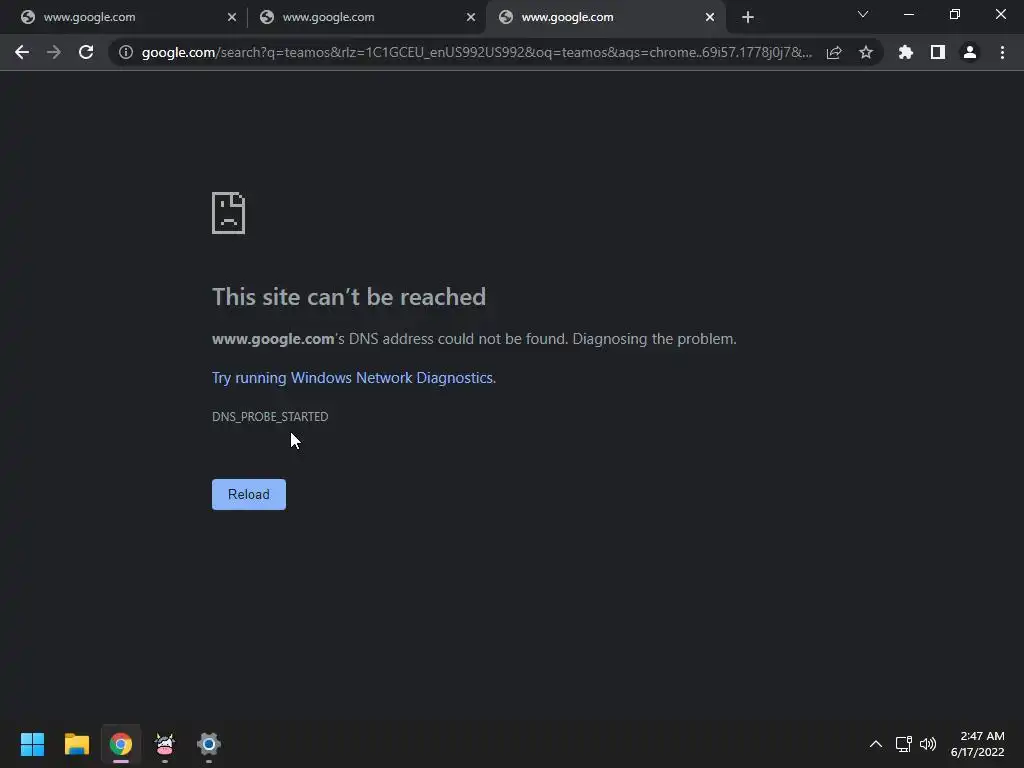Viewport: 1024px width, 768px height.
Task: Close the first www.google.com tab
Action: tap(232, 17)
